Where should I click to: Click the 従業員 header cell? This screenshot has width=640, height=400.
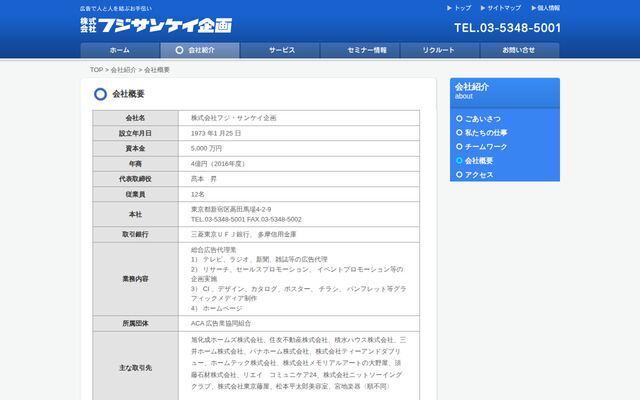tap(136, 194)
